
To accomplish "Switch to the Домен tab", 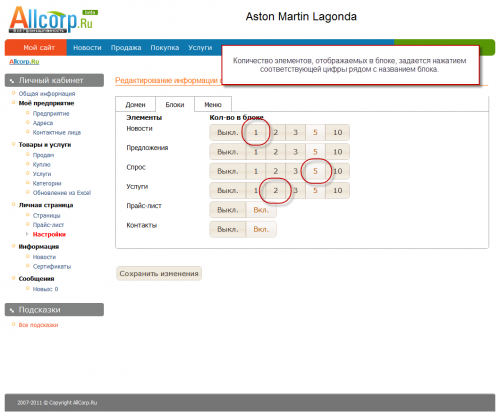I will (135, 105).
